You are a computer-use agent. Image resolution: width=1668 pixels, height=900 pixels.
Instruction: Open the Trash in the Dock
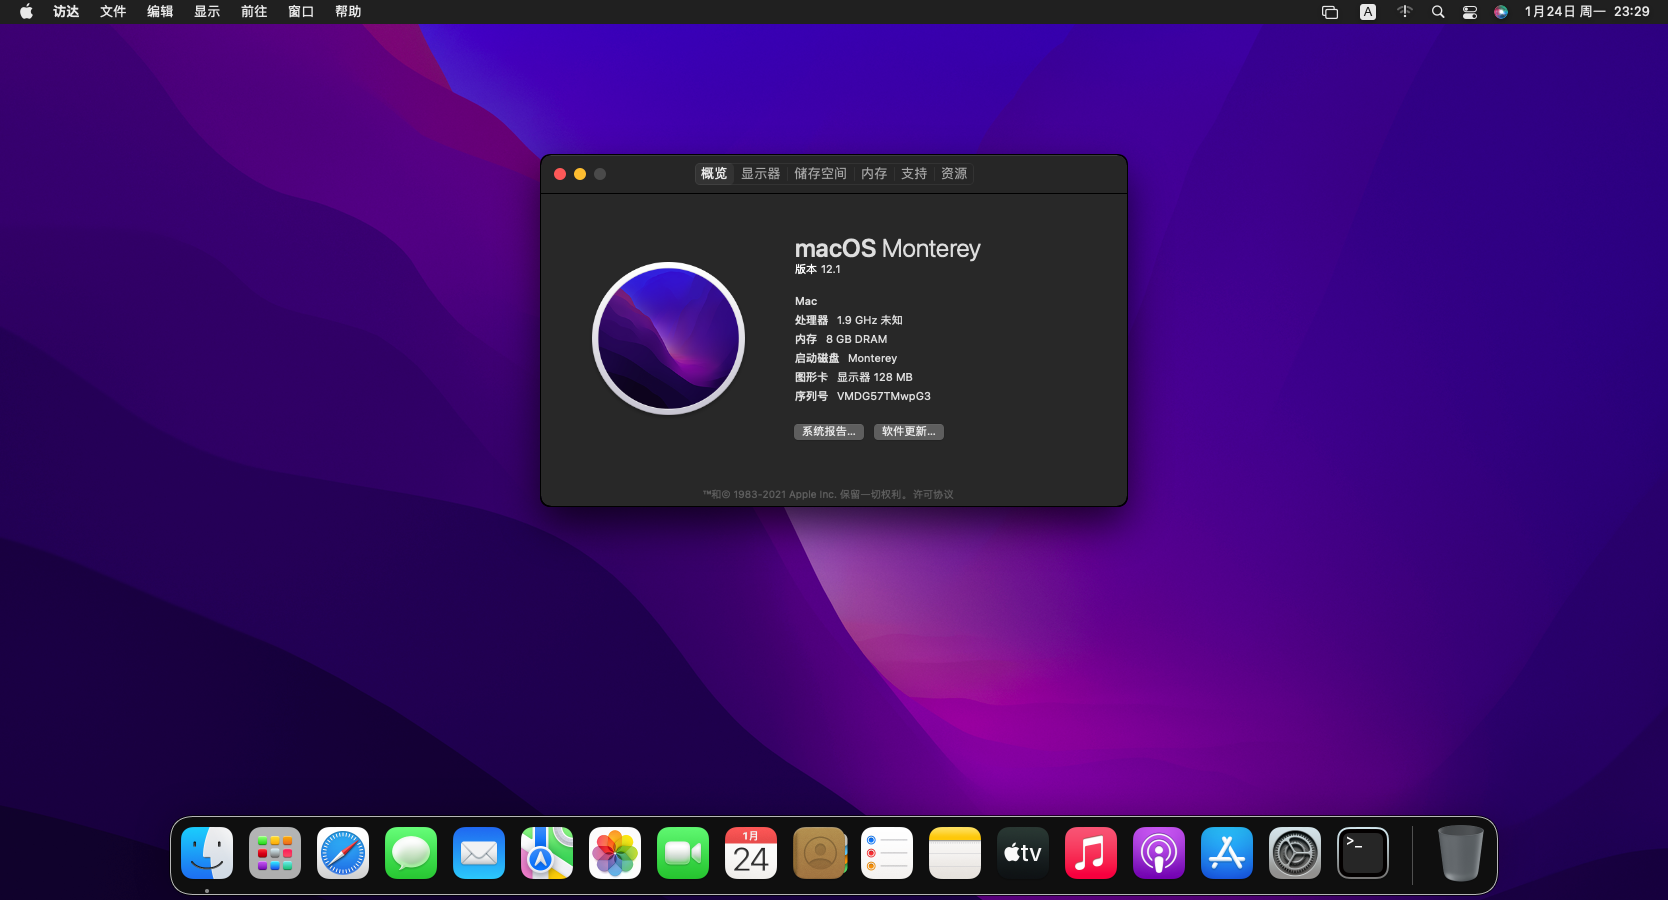(1460, 853)
